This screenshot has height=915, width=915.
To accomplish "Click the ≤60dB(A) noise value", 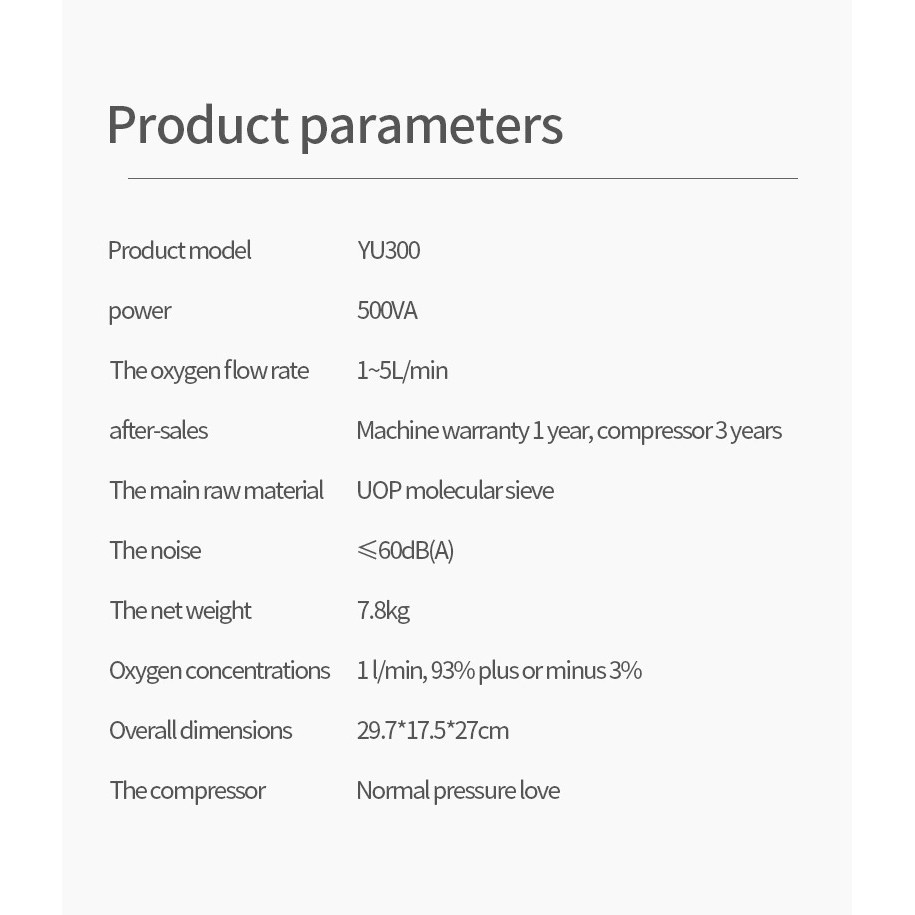I will click(x=405, y=551).
